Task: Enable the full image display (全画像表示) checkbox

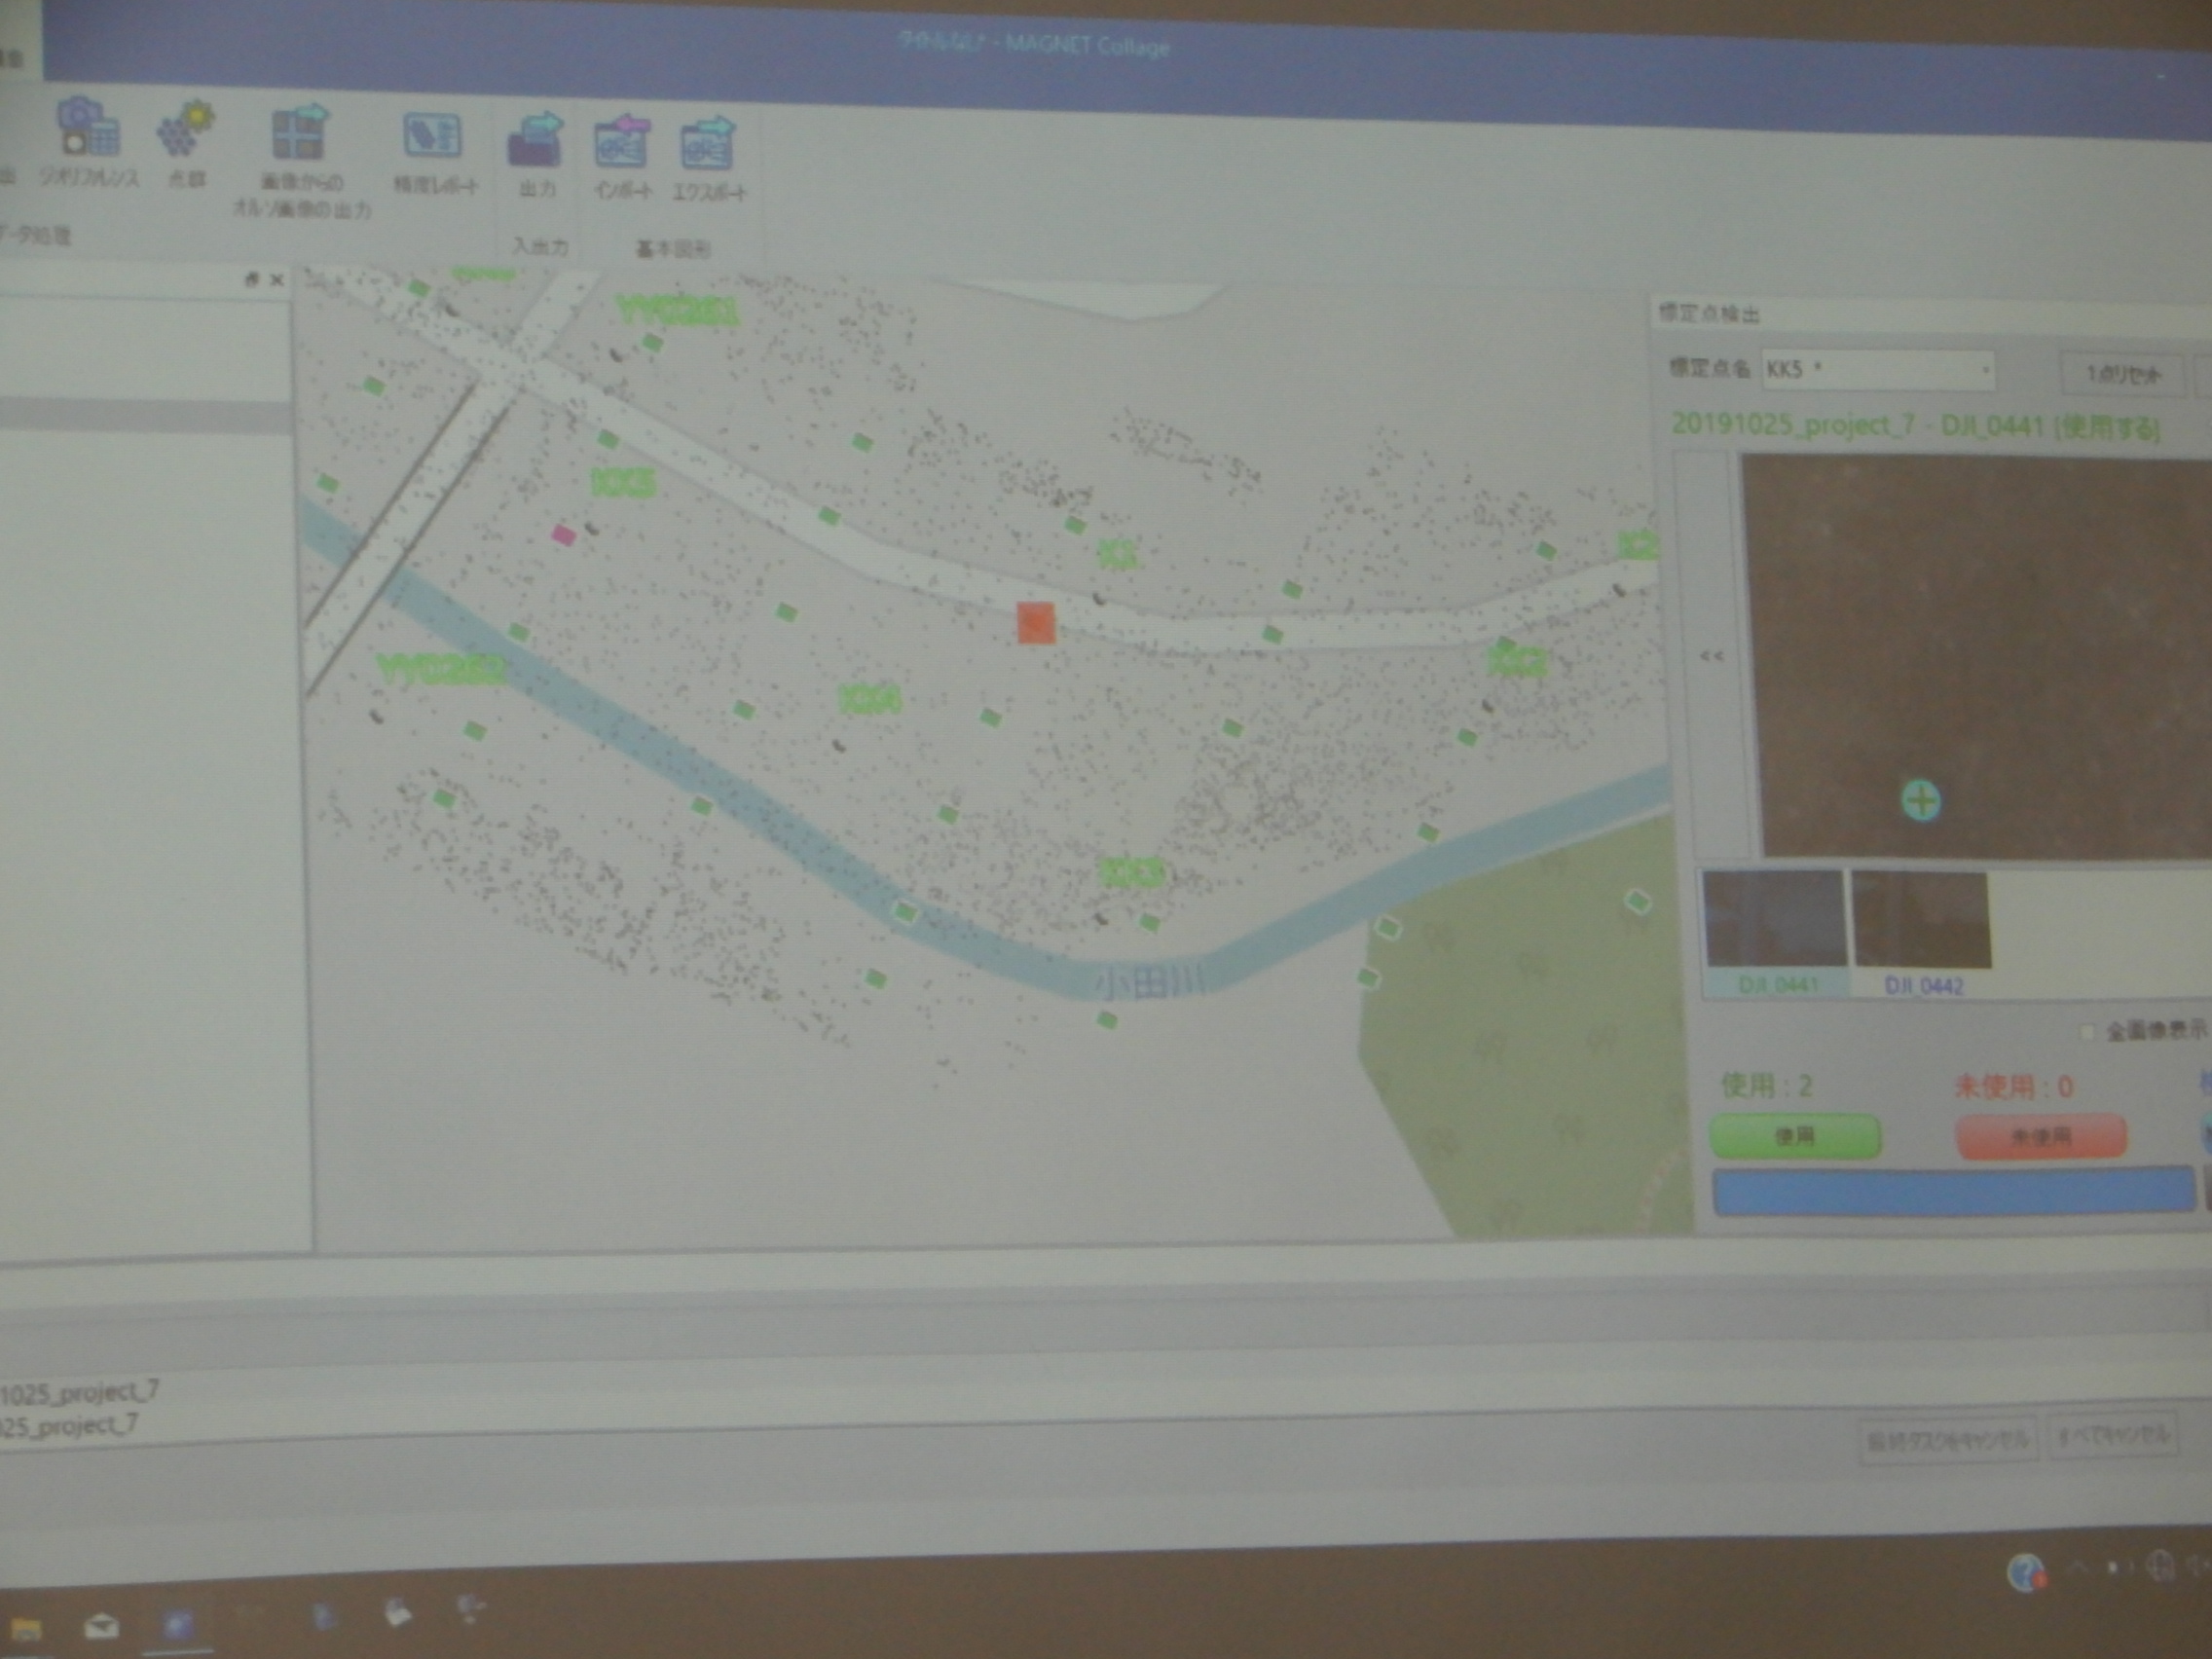Action: pos(2087,1031)
